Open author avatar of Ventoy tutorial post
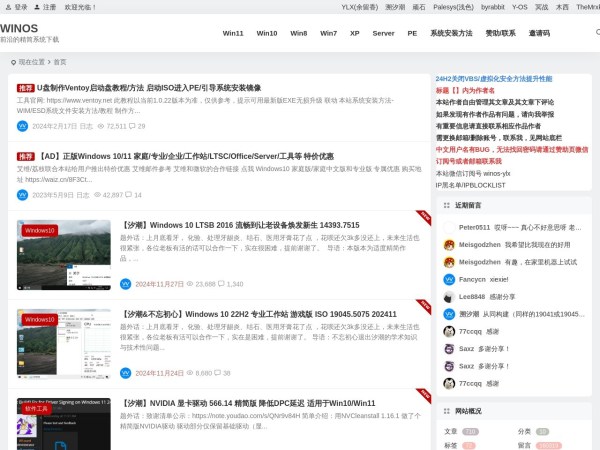 (x=22, y=126)
